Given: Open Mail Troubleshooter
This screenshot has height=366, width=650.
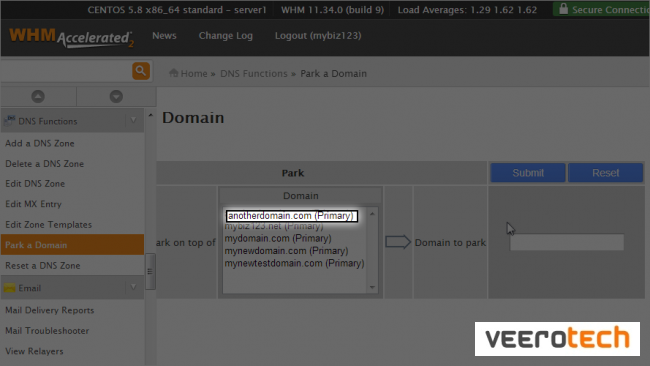Looking at the screenshot, I should [47, 331].
